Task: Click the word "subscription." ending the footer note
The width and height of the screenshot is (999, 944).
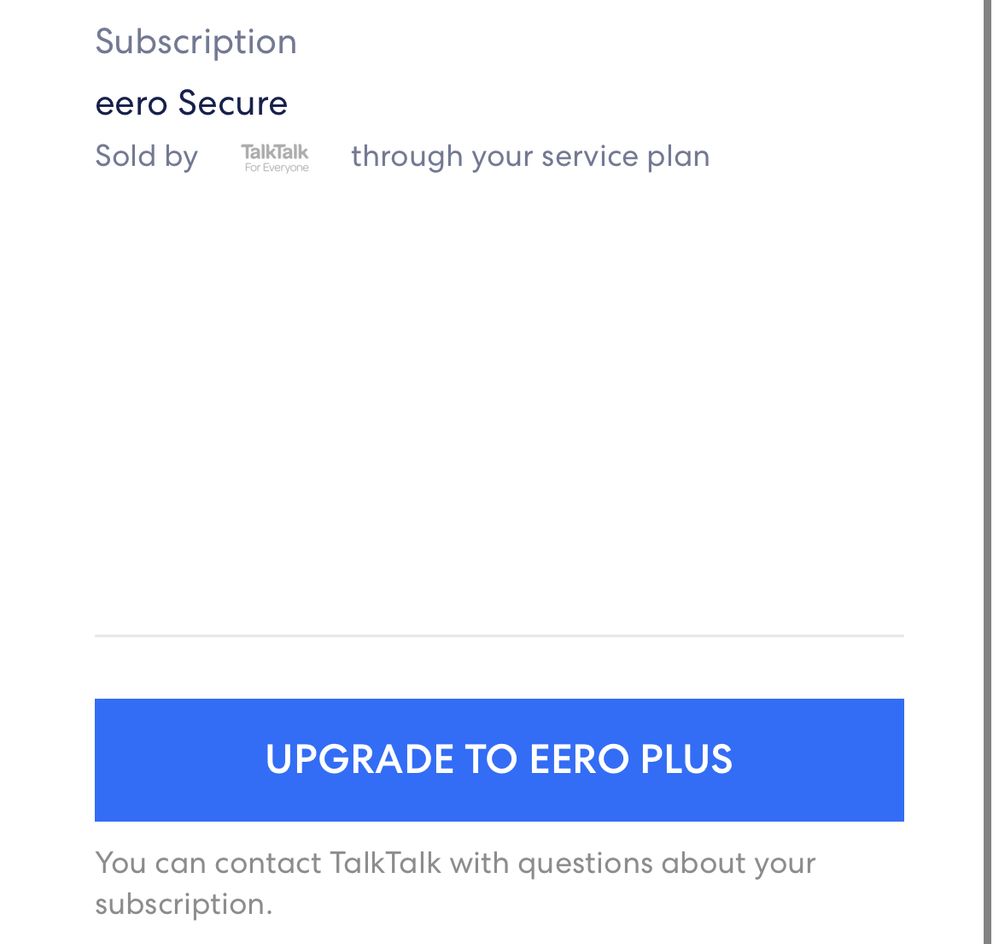Action: 184,904
